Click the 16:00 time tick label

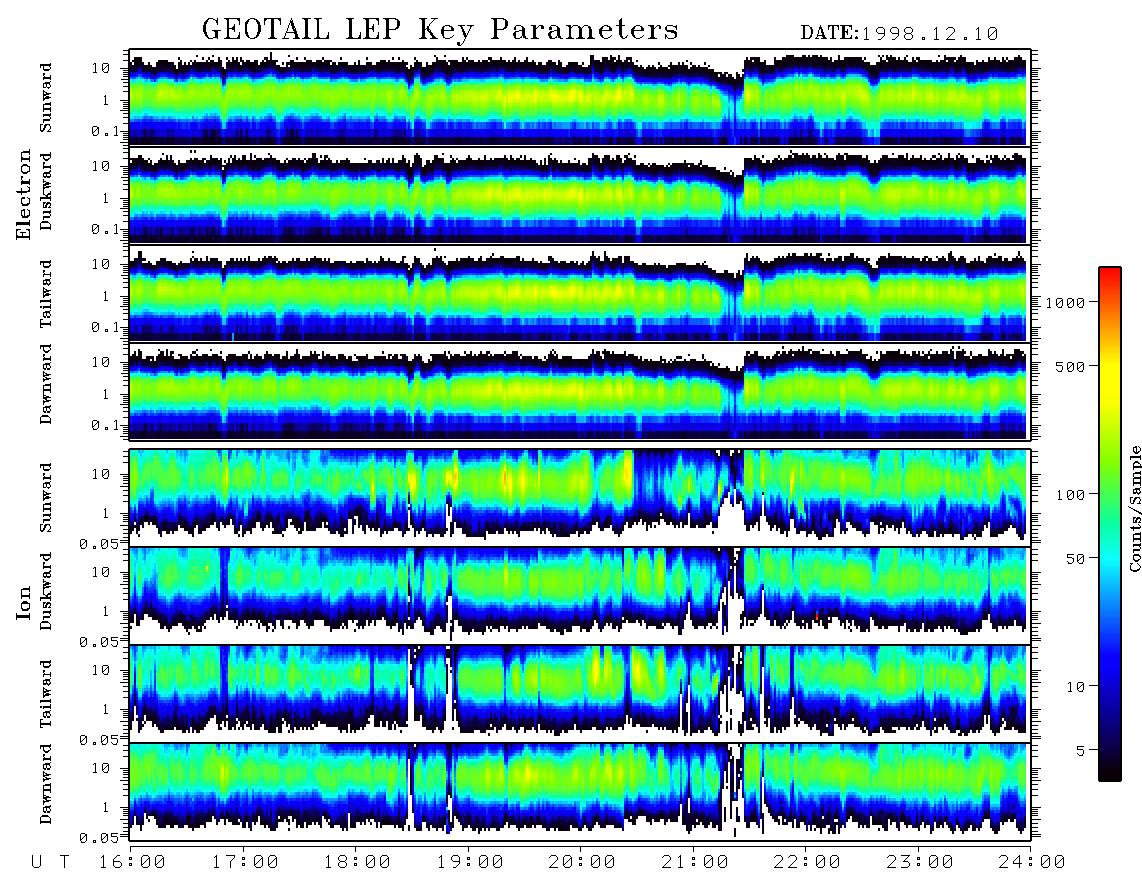[133, 863]
